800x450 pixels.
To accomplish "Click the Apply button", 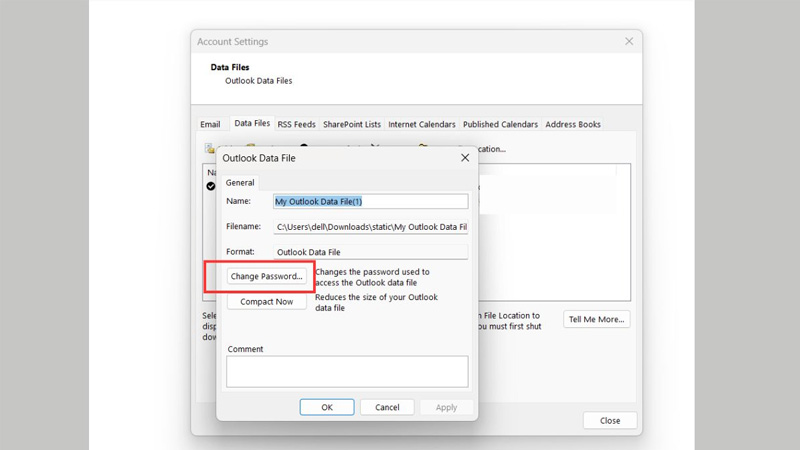I will (x=446, y=407).
